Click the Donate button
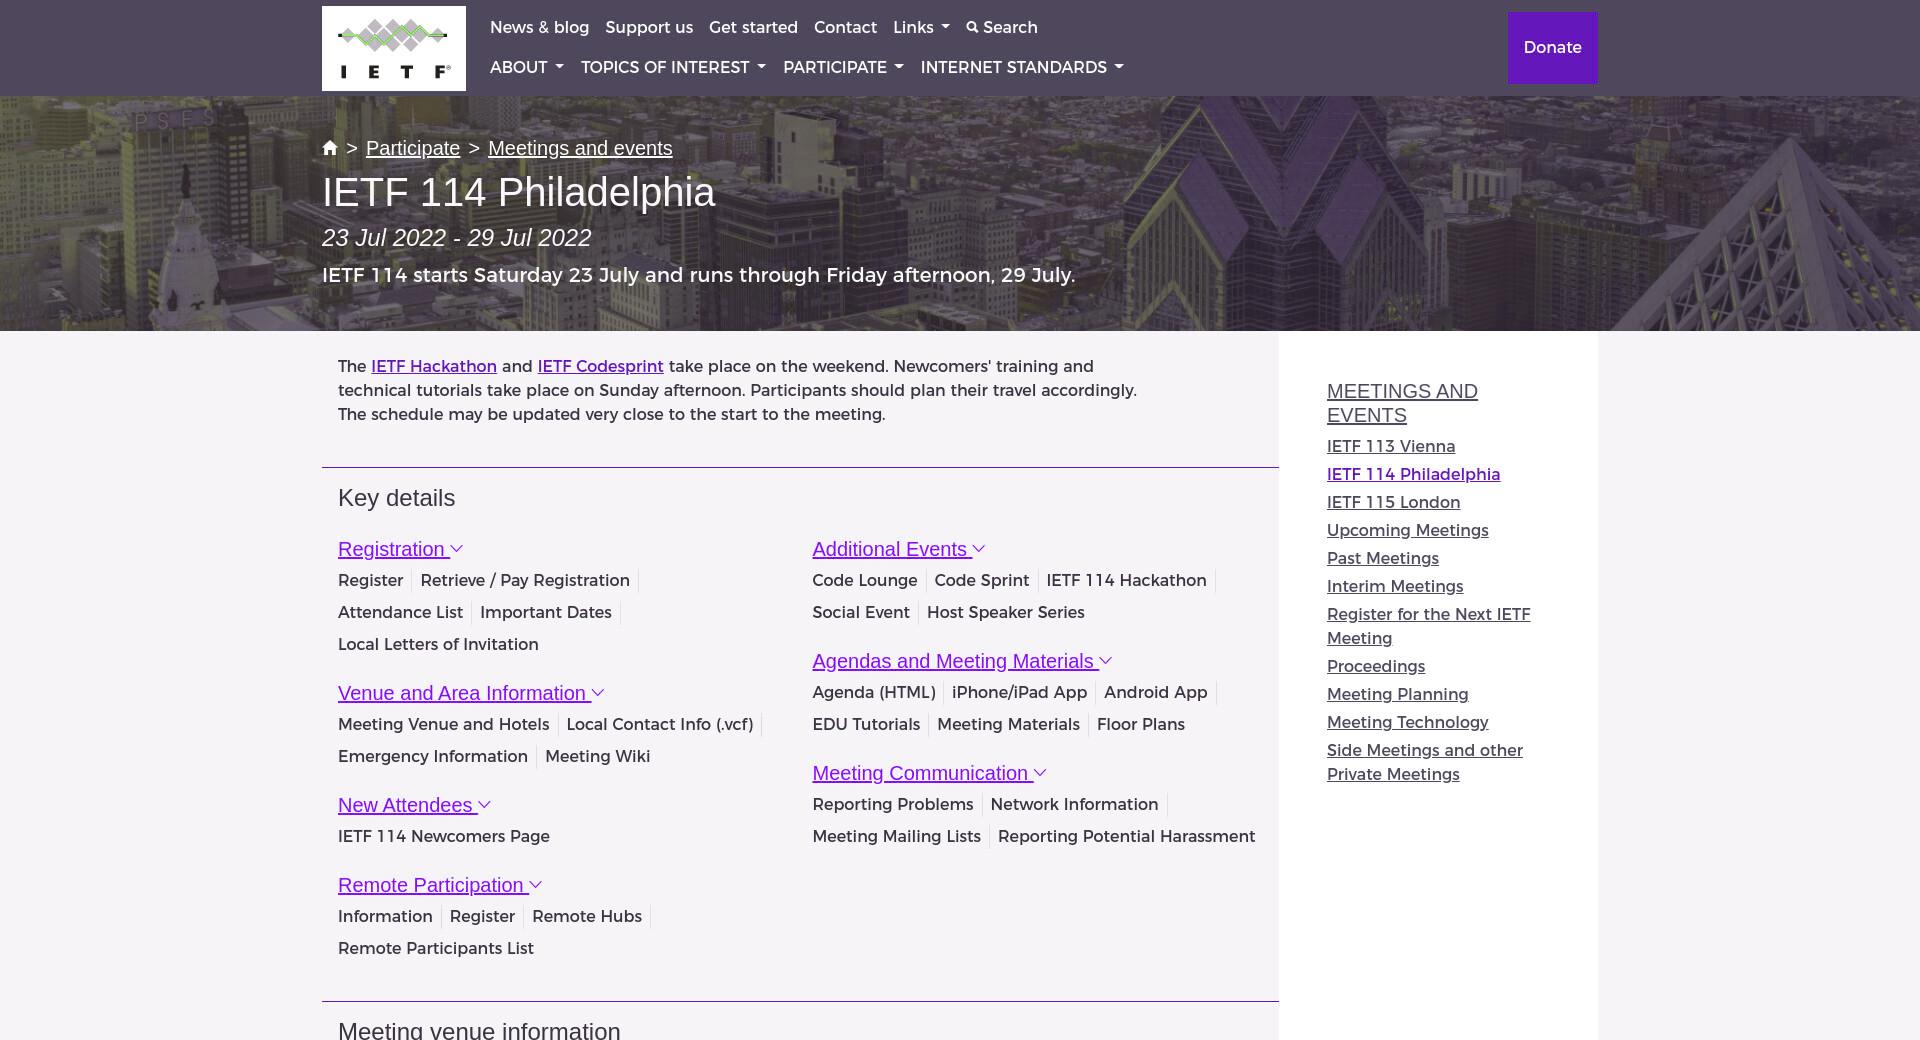Viewport: 1920px width, 1040px height. pyautogui.click(x=1552, y=48)
